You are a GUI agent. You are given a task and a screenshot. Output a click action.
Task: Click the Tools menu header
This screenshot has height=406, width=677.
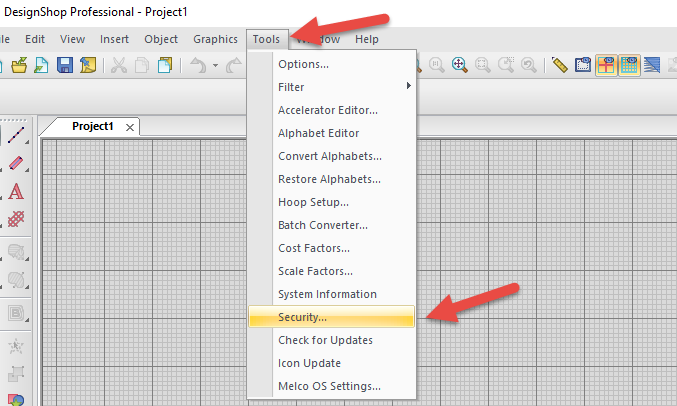click(266, 39)
